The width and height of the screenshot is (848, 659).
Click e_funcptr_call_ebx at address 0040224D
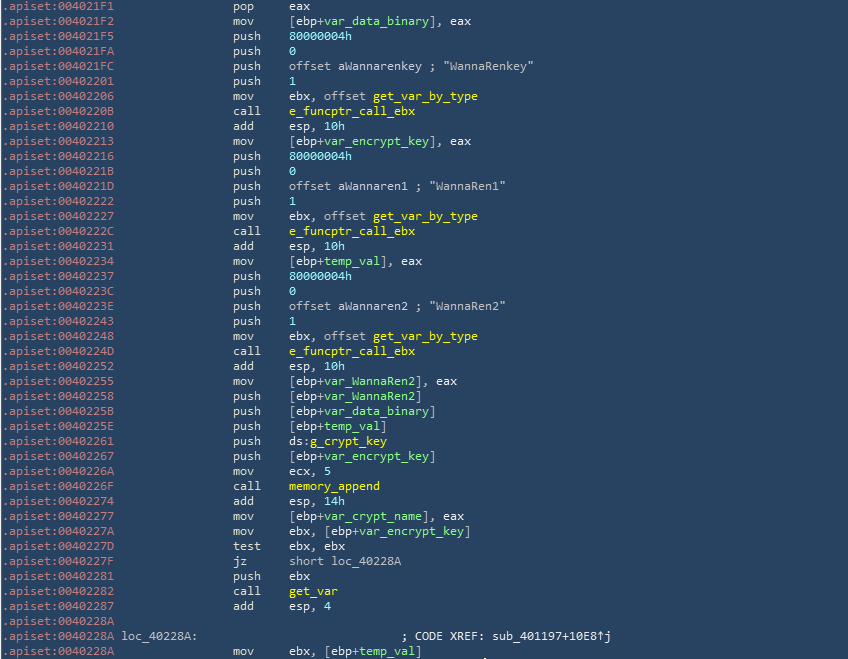pos(351,351)
